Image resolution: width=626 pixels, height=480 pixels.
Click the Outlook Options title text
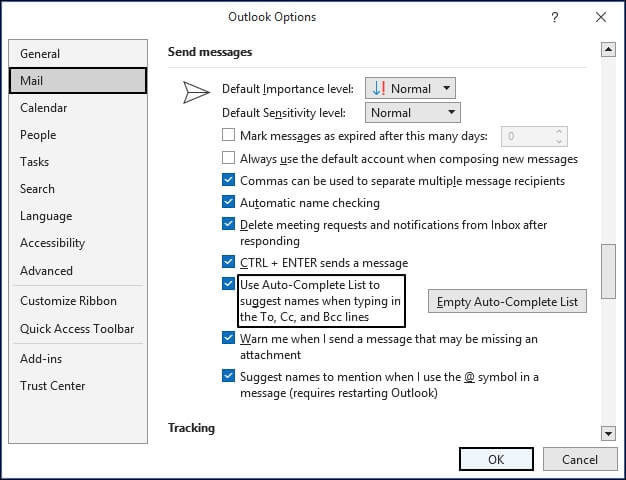(x=272, y=17)
